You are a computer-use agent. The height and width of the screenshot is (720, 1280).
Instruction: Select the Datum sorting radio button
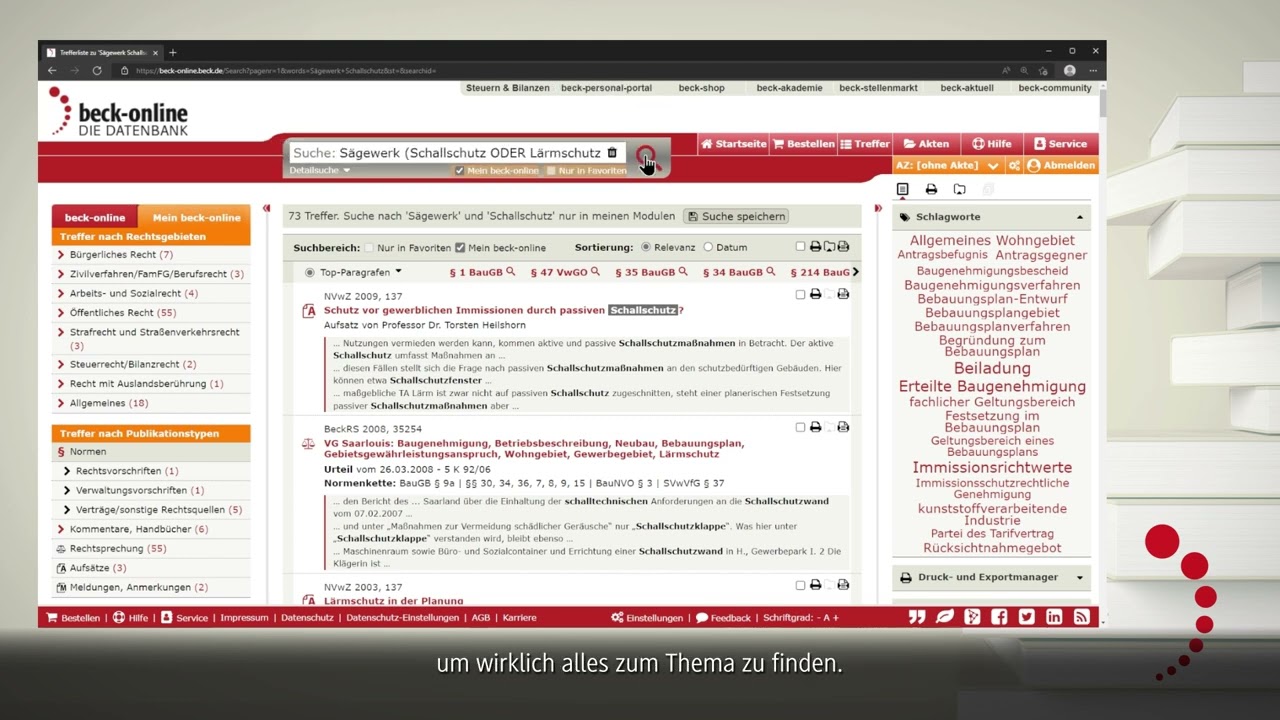(x=708, y=247)
